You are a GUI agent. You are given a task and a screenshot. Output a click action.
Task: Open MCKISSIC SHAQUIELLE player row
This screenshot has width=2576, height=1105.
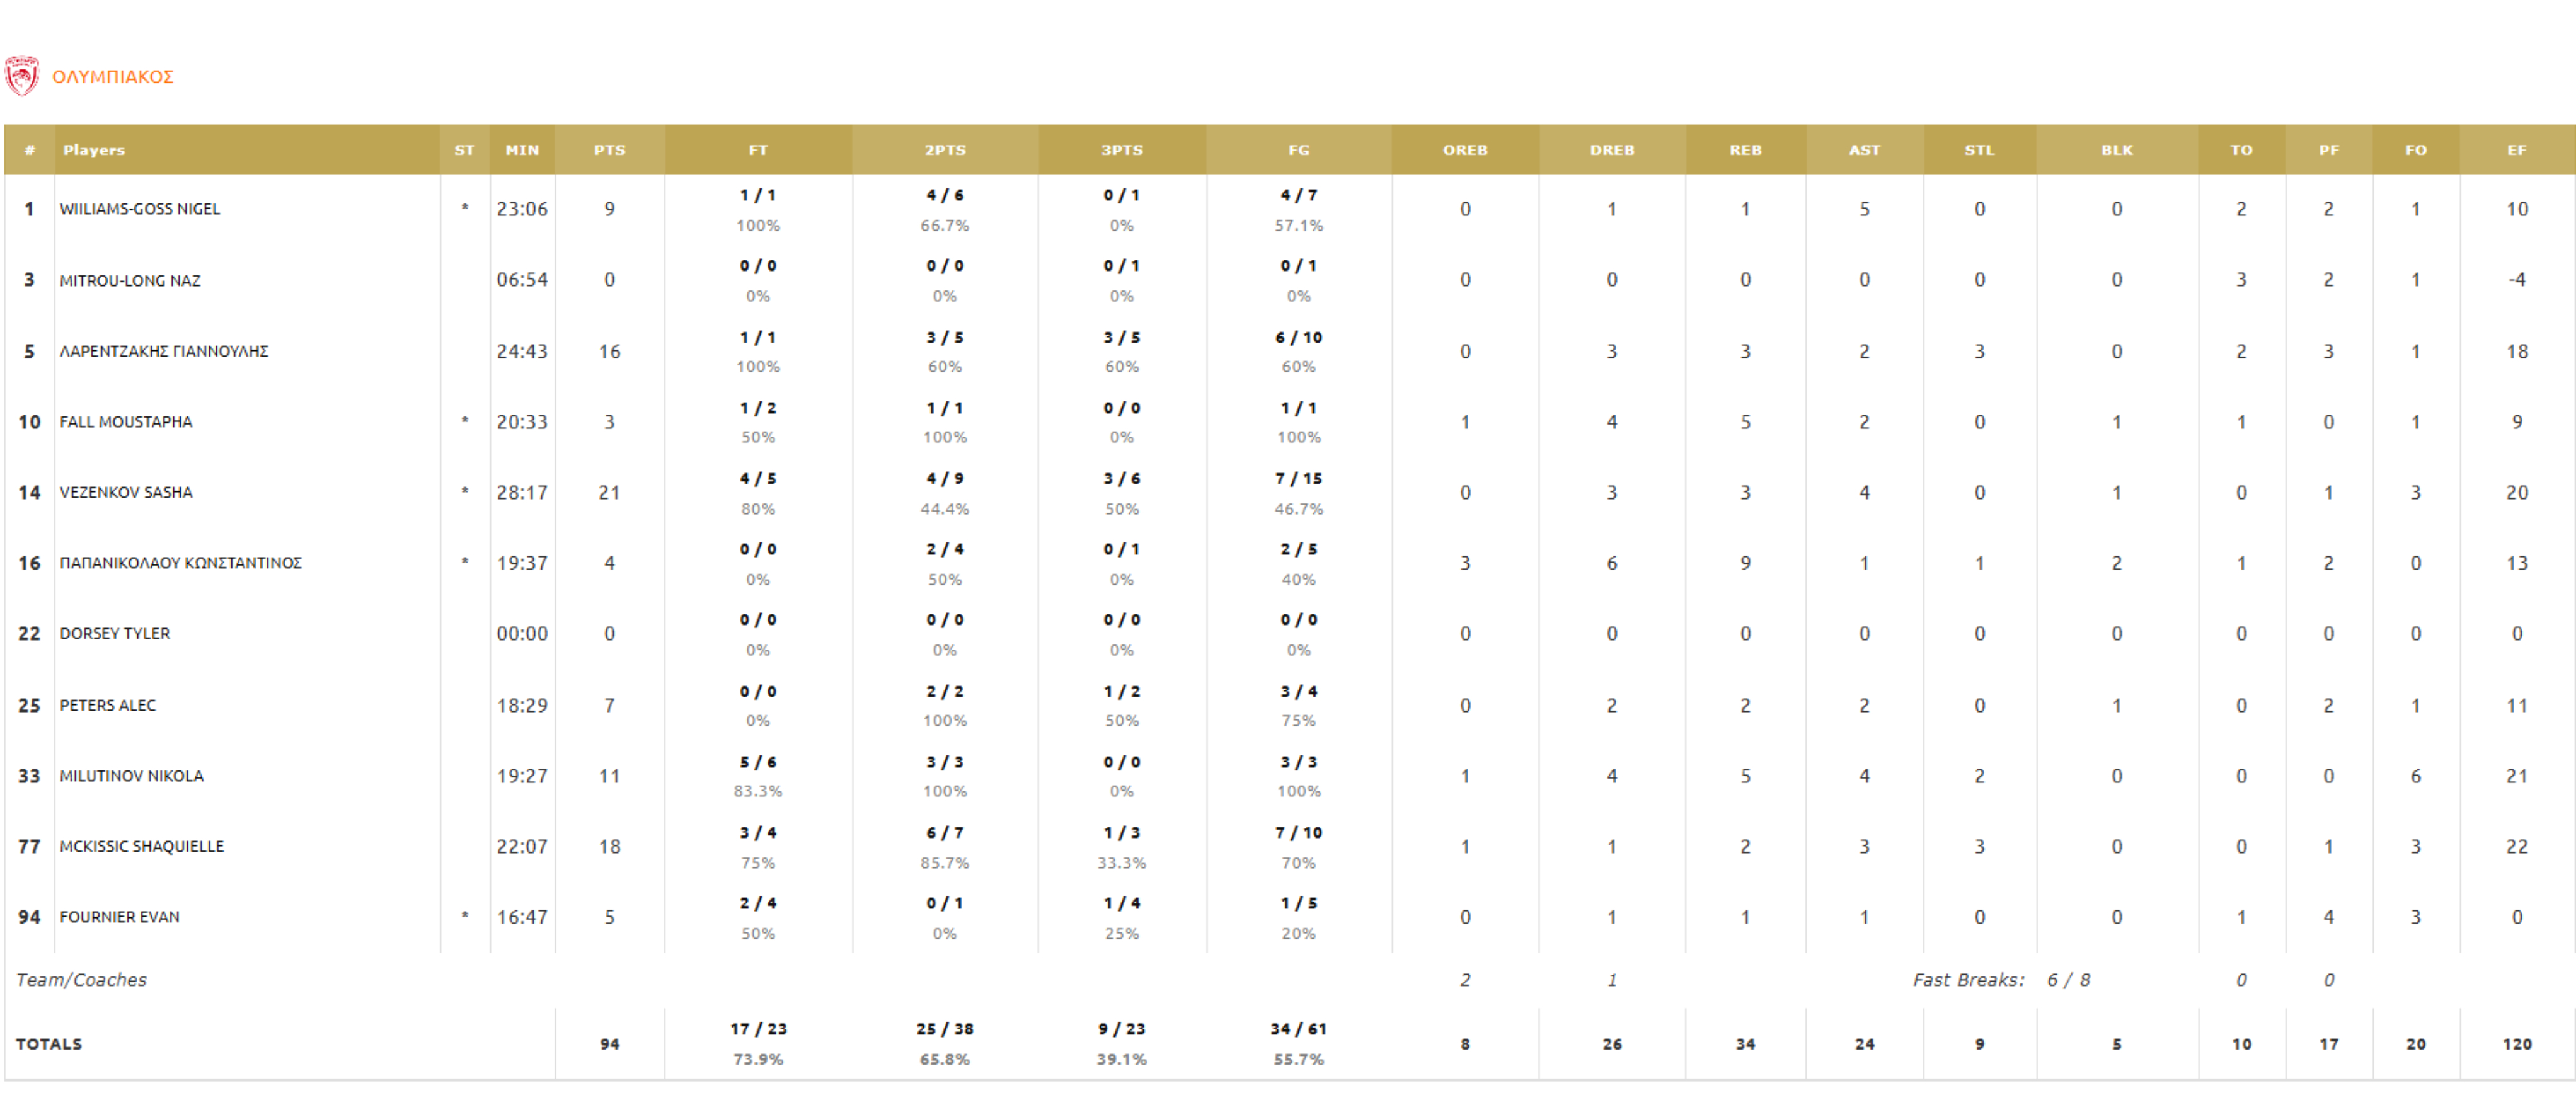(142, 846)
